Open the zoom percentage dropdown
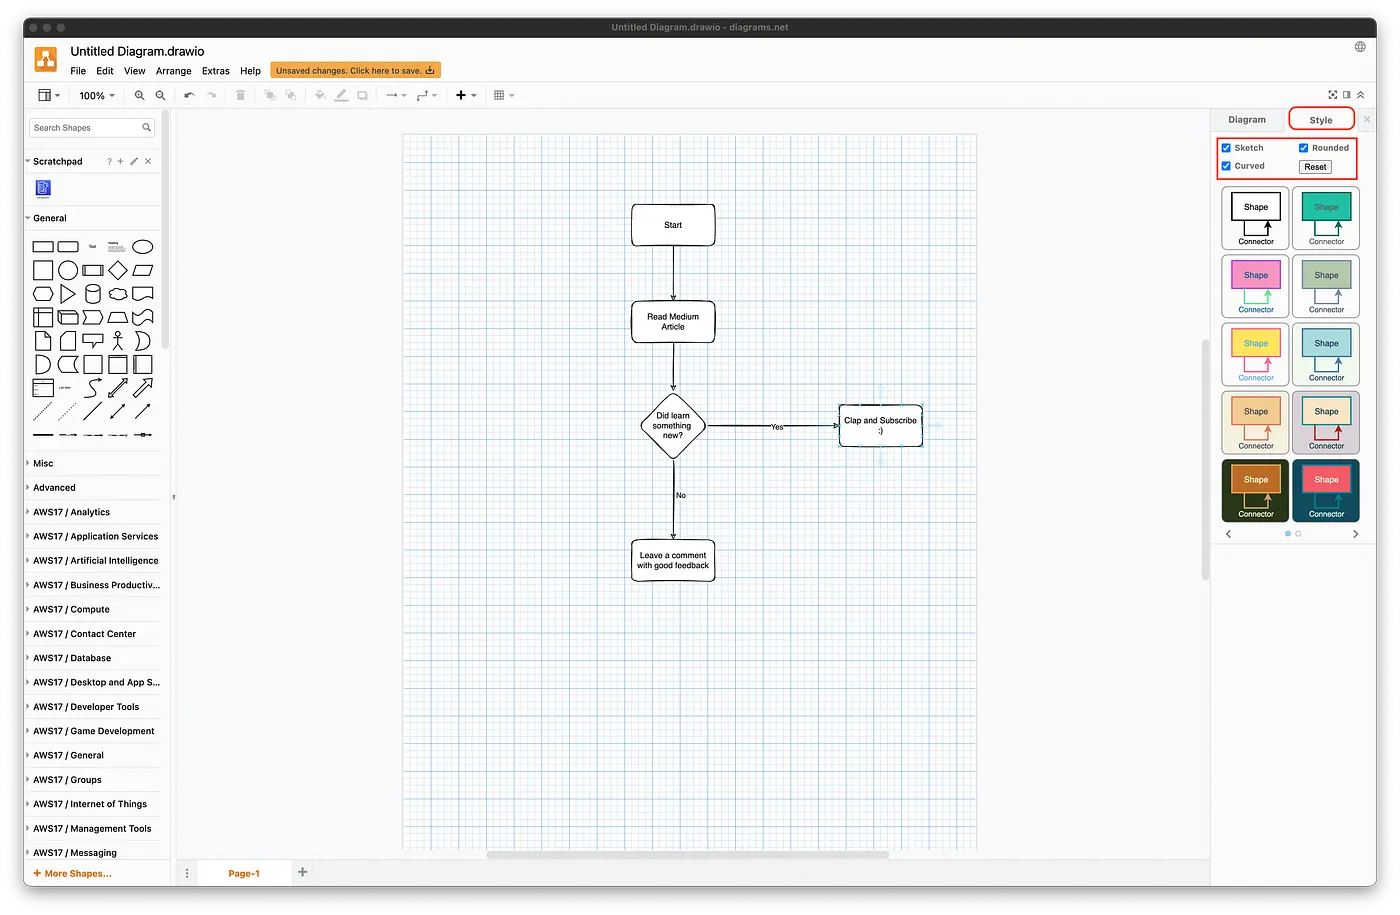The width and height of the screenshot is (1400, 915). [95, 95]
